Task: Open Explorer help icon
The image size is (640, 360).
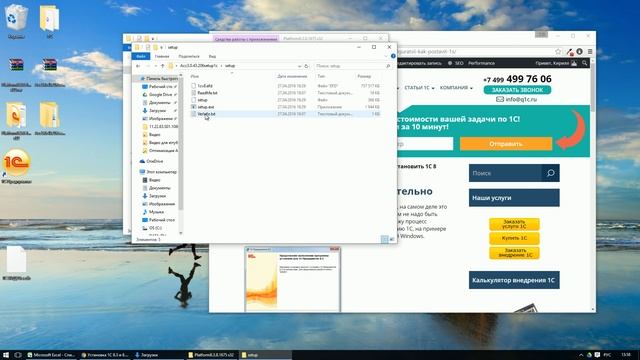Action: click(393, 56)
